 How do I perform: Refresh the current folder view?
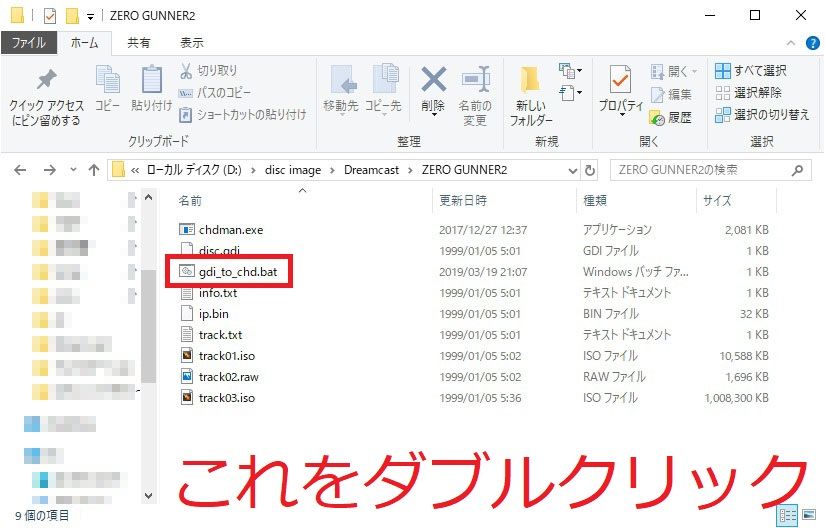point(590,170)
